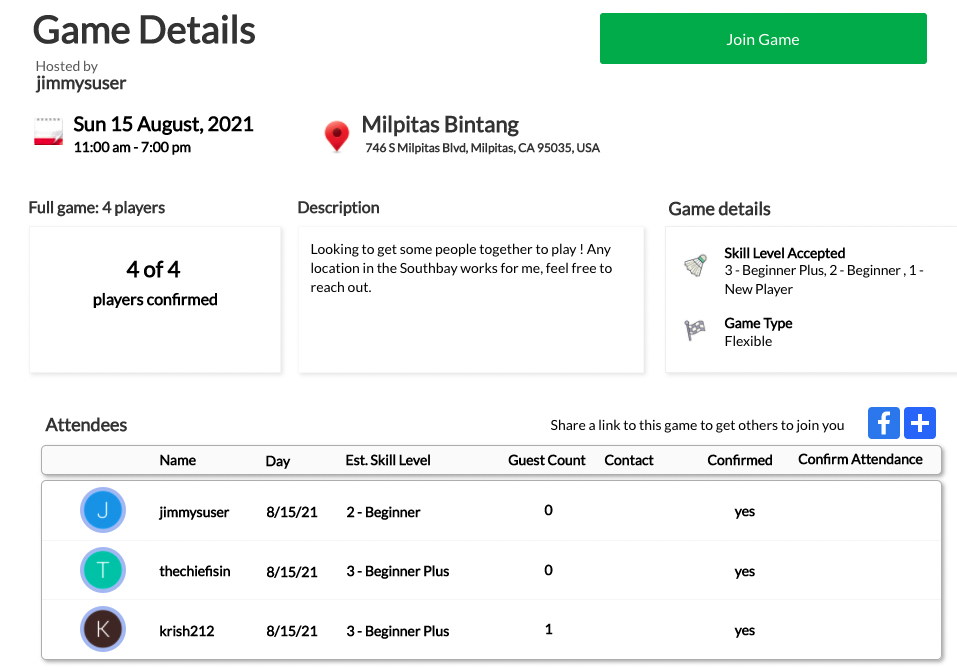Screen dimensions: 957x670
Task: Open thechiefisin's teal T avatar
Action: [x=102, y=571]
